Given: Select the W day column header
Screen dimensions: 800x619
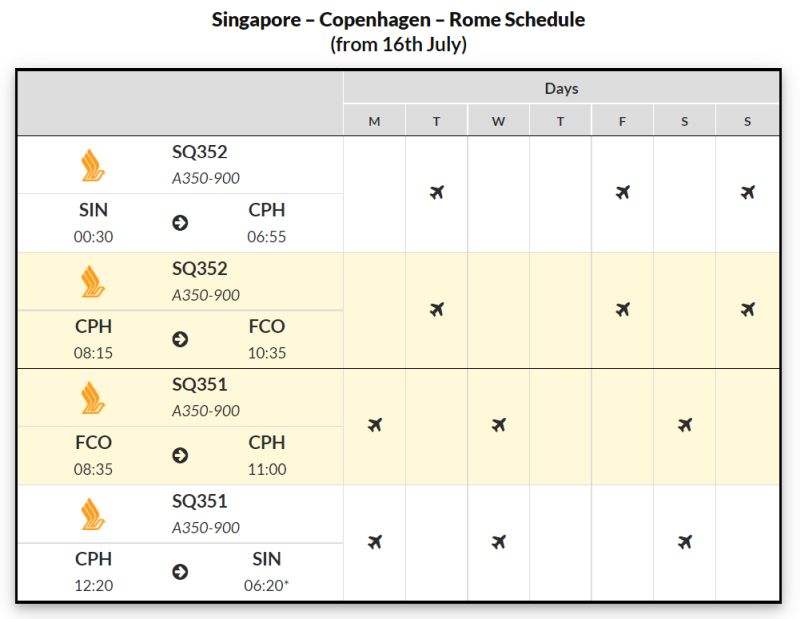Looking at the screenshot, I should click(x=498, y=121).
